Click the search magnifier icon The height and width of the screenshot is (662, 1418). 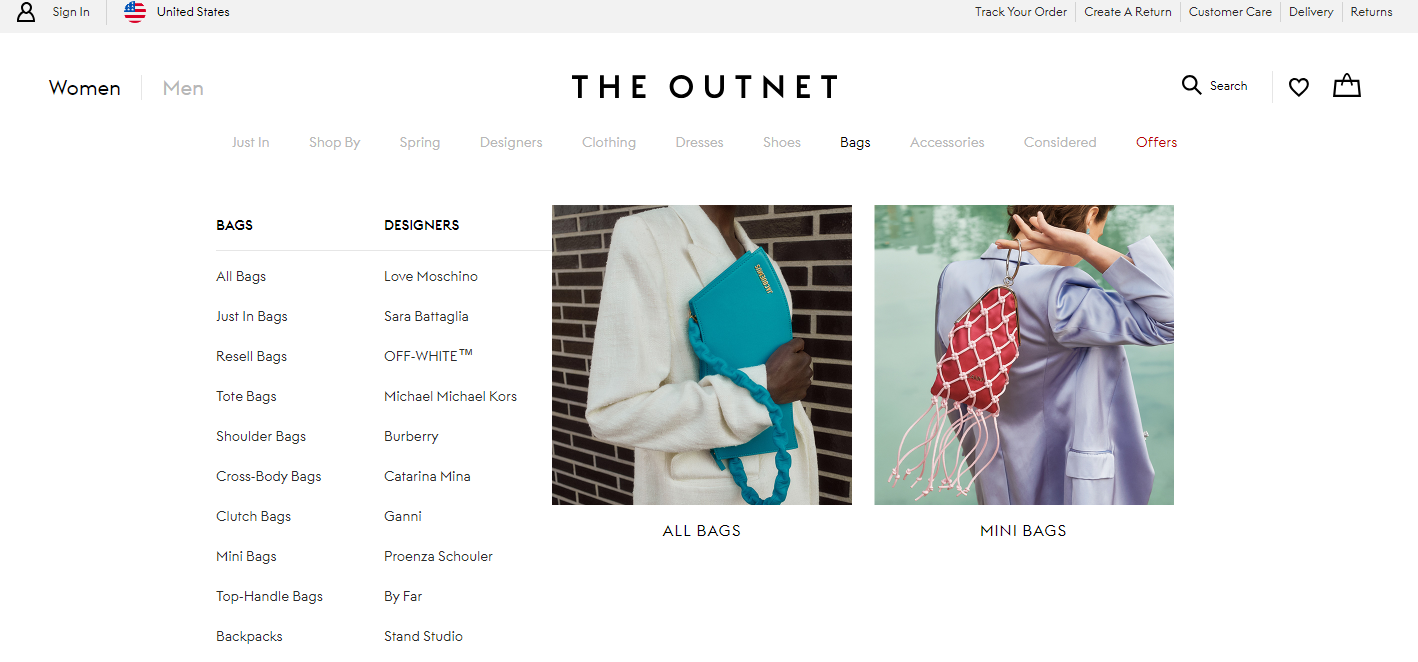(1191, 85)
